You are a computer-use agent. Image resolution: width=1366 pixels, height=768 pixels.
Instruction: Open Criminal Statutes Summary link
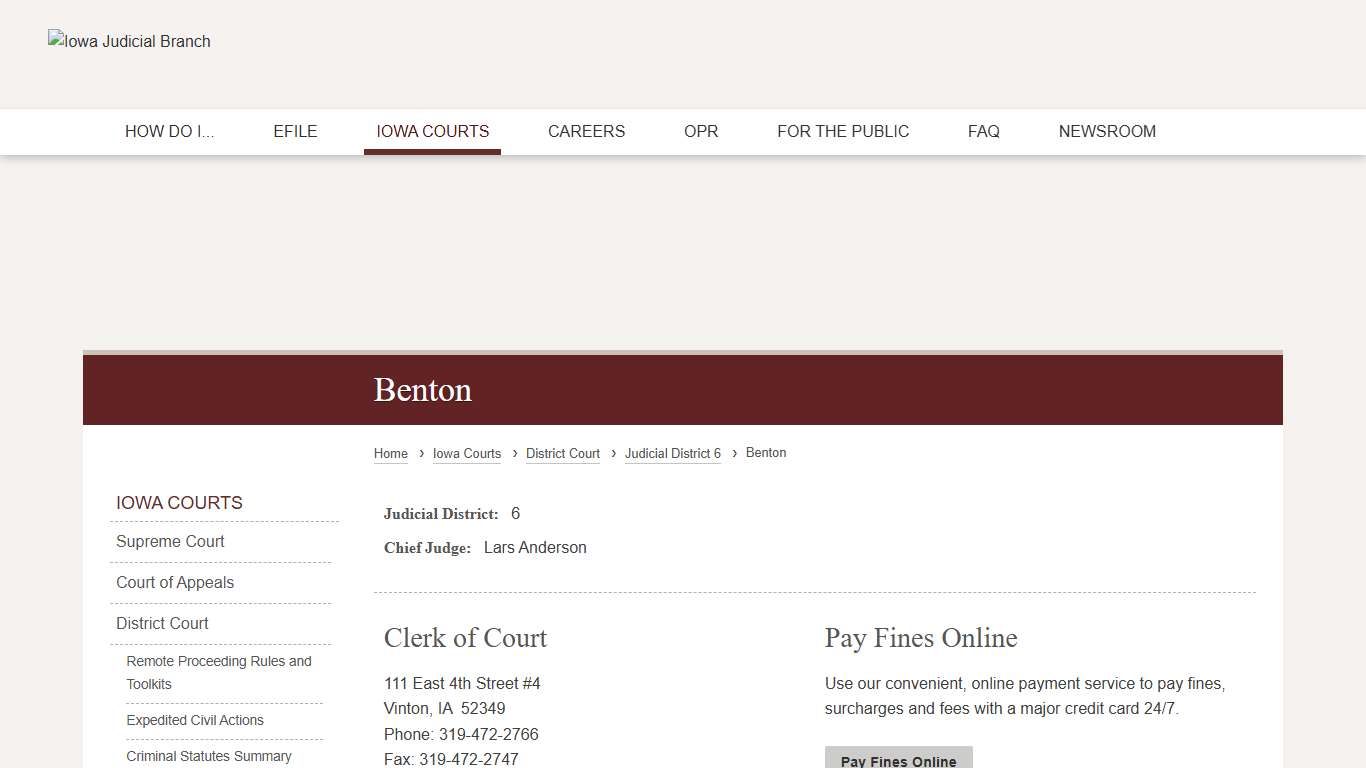[208, 756]
